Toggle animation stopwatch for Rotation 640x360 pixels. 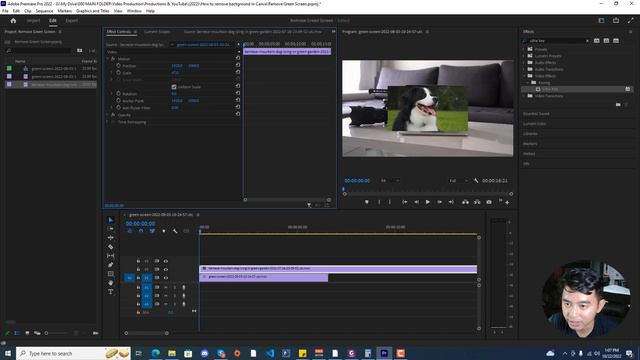coord(118,93)
